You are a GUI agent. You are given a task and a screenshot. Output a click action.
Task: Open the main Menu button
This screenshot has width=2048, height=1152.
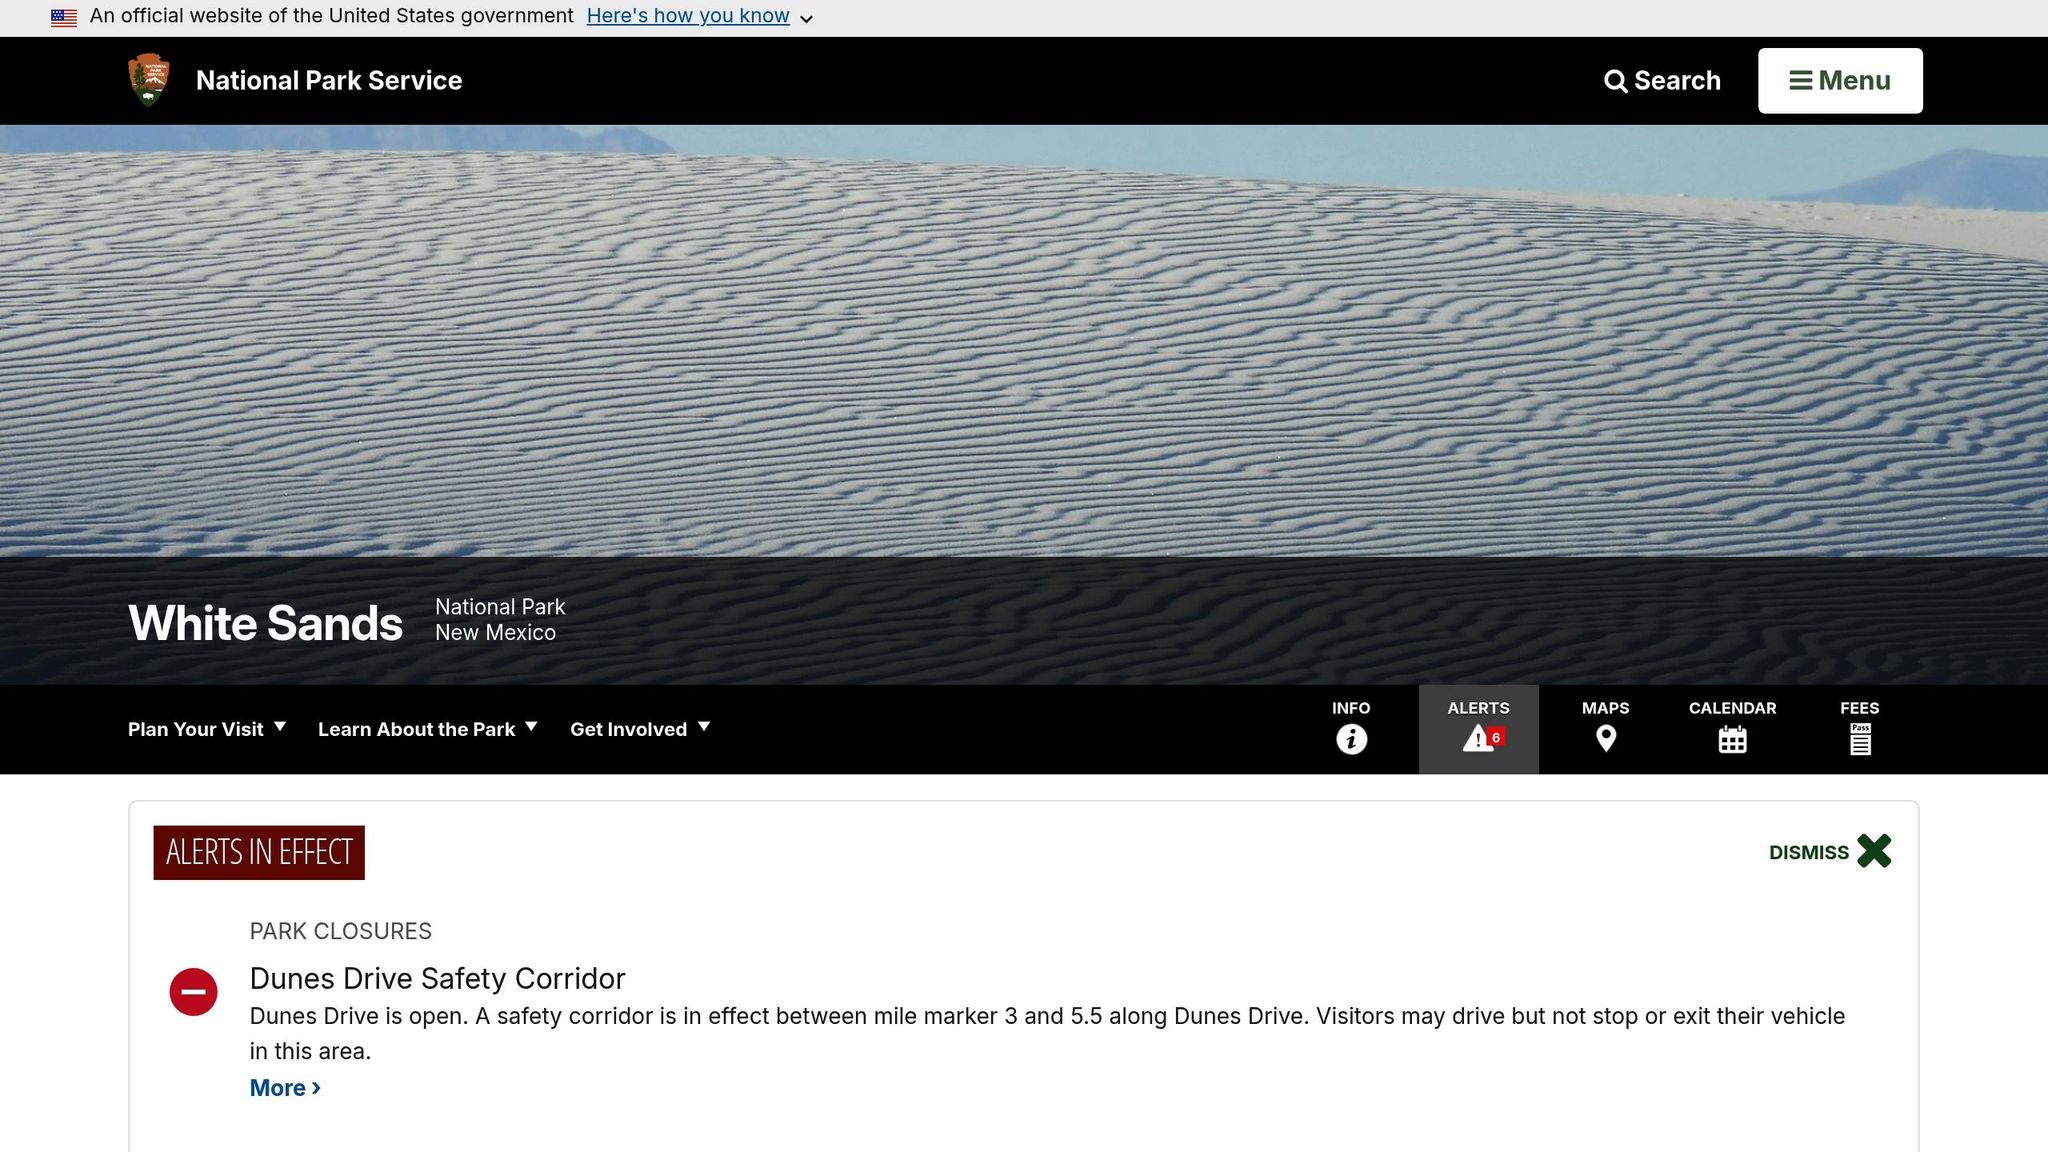1840,81
